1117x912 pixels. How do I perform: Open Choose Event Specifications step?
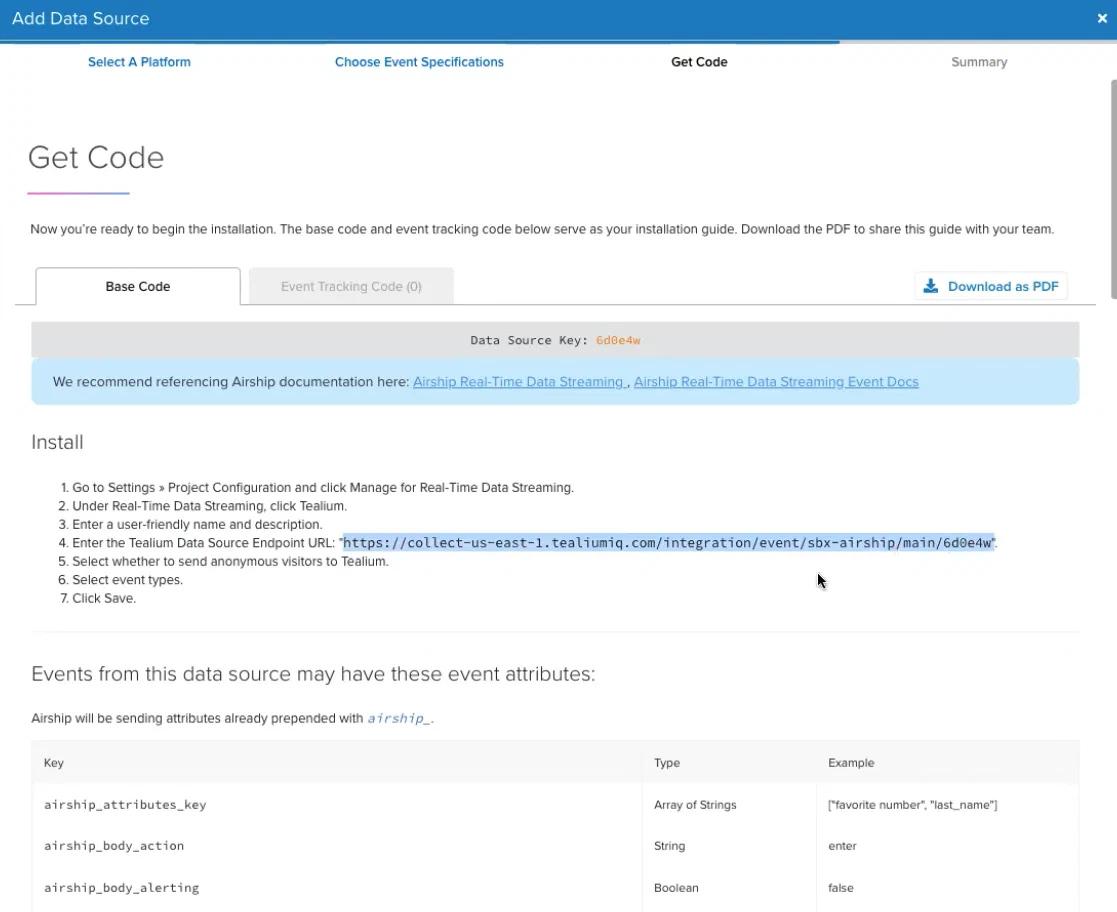(x=419, y=62)
